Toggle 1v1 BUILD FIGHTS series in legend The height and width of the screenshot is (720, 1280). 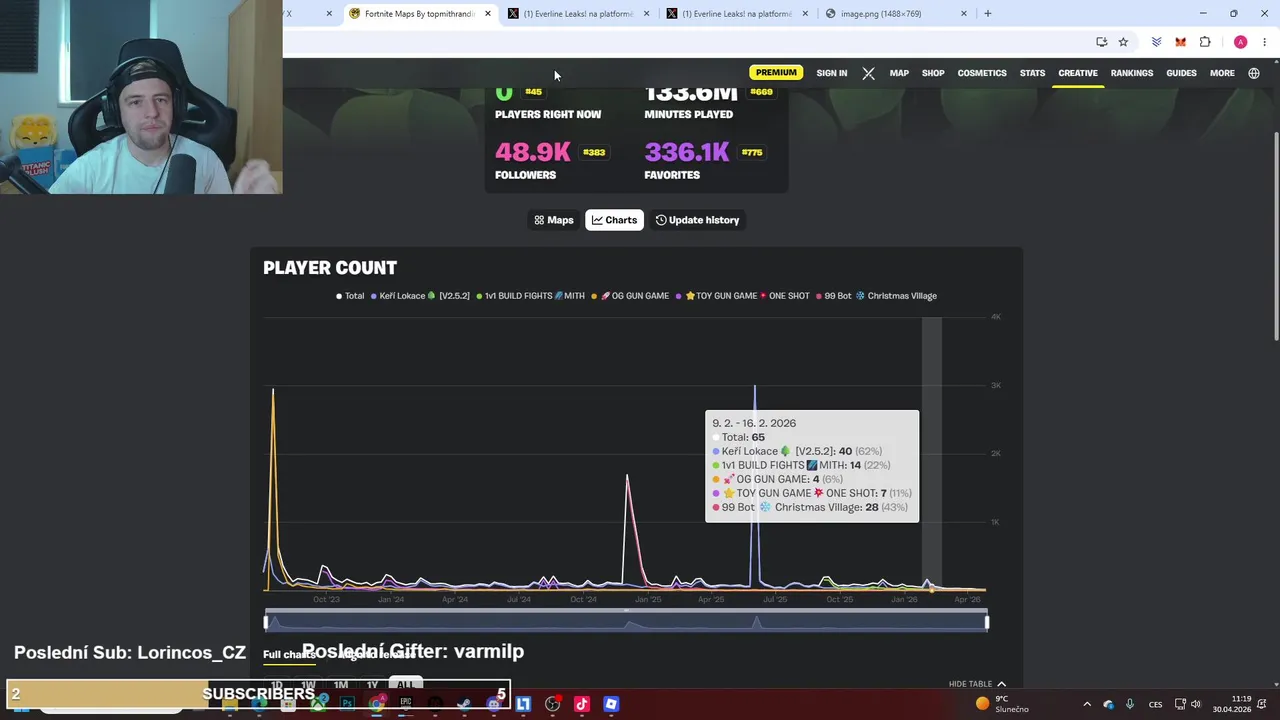(x=530, y=296)
